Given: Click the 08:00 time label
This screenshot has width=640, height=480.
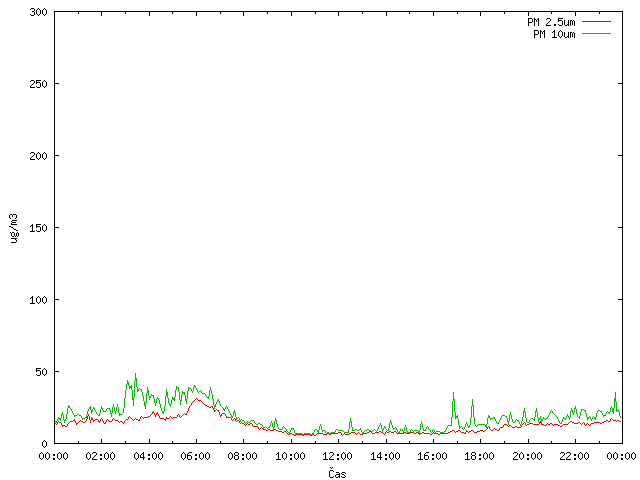Looking at the screenshot, I should coord(243,456).
